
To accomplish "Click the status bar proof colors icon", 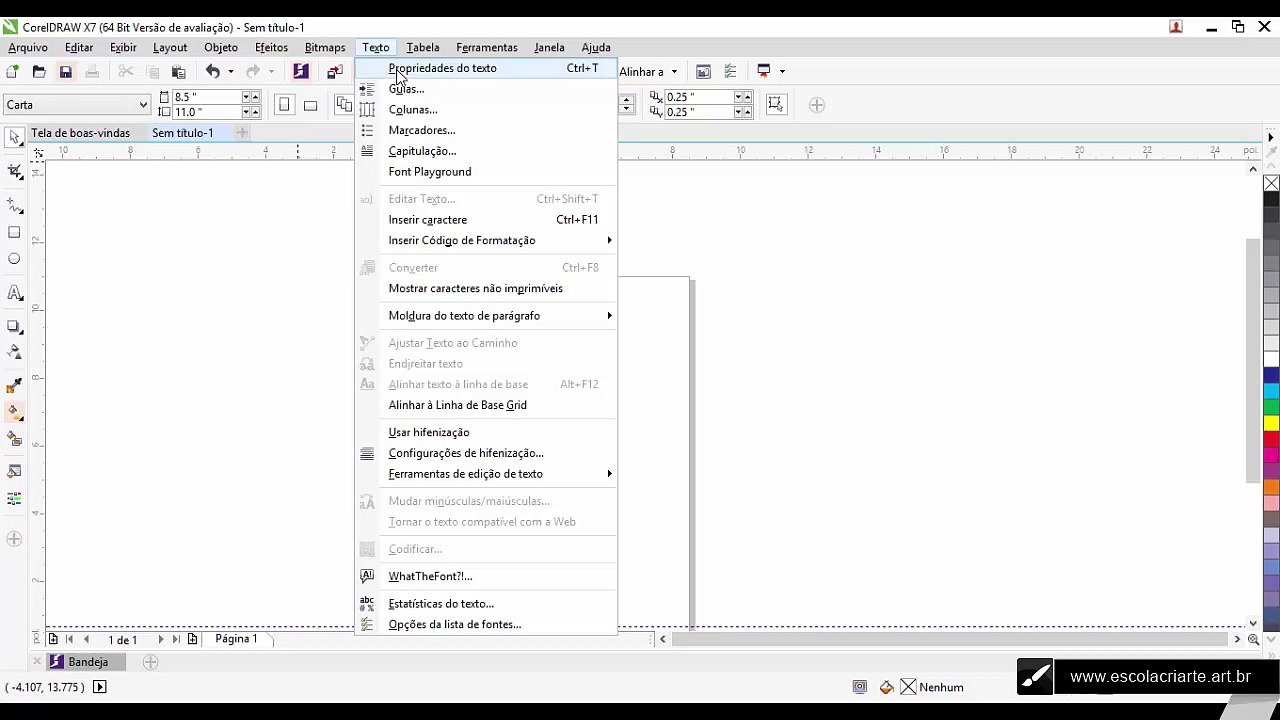I will tap(859, 687).
